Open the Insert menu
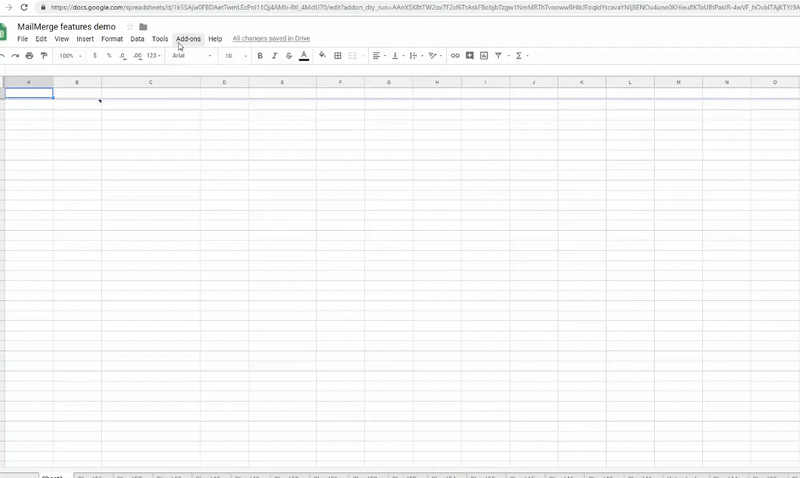800x478 pixels. pyautogui.click(x=85, y=39)
